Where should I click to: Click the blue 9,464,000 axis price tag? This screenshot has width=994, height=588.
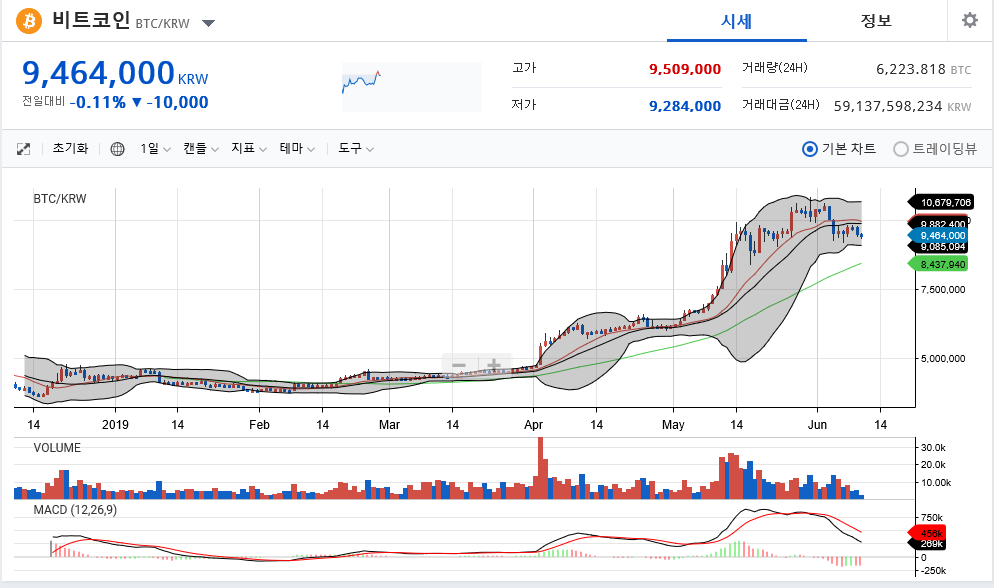939,236
